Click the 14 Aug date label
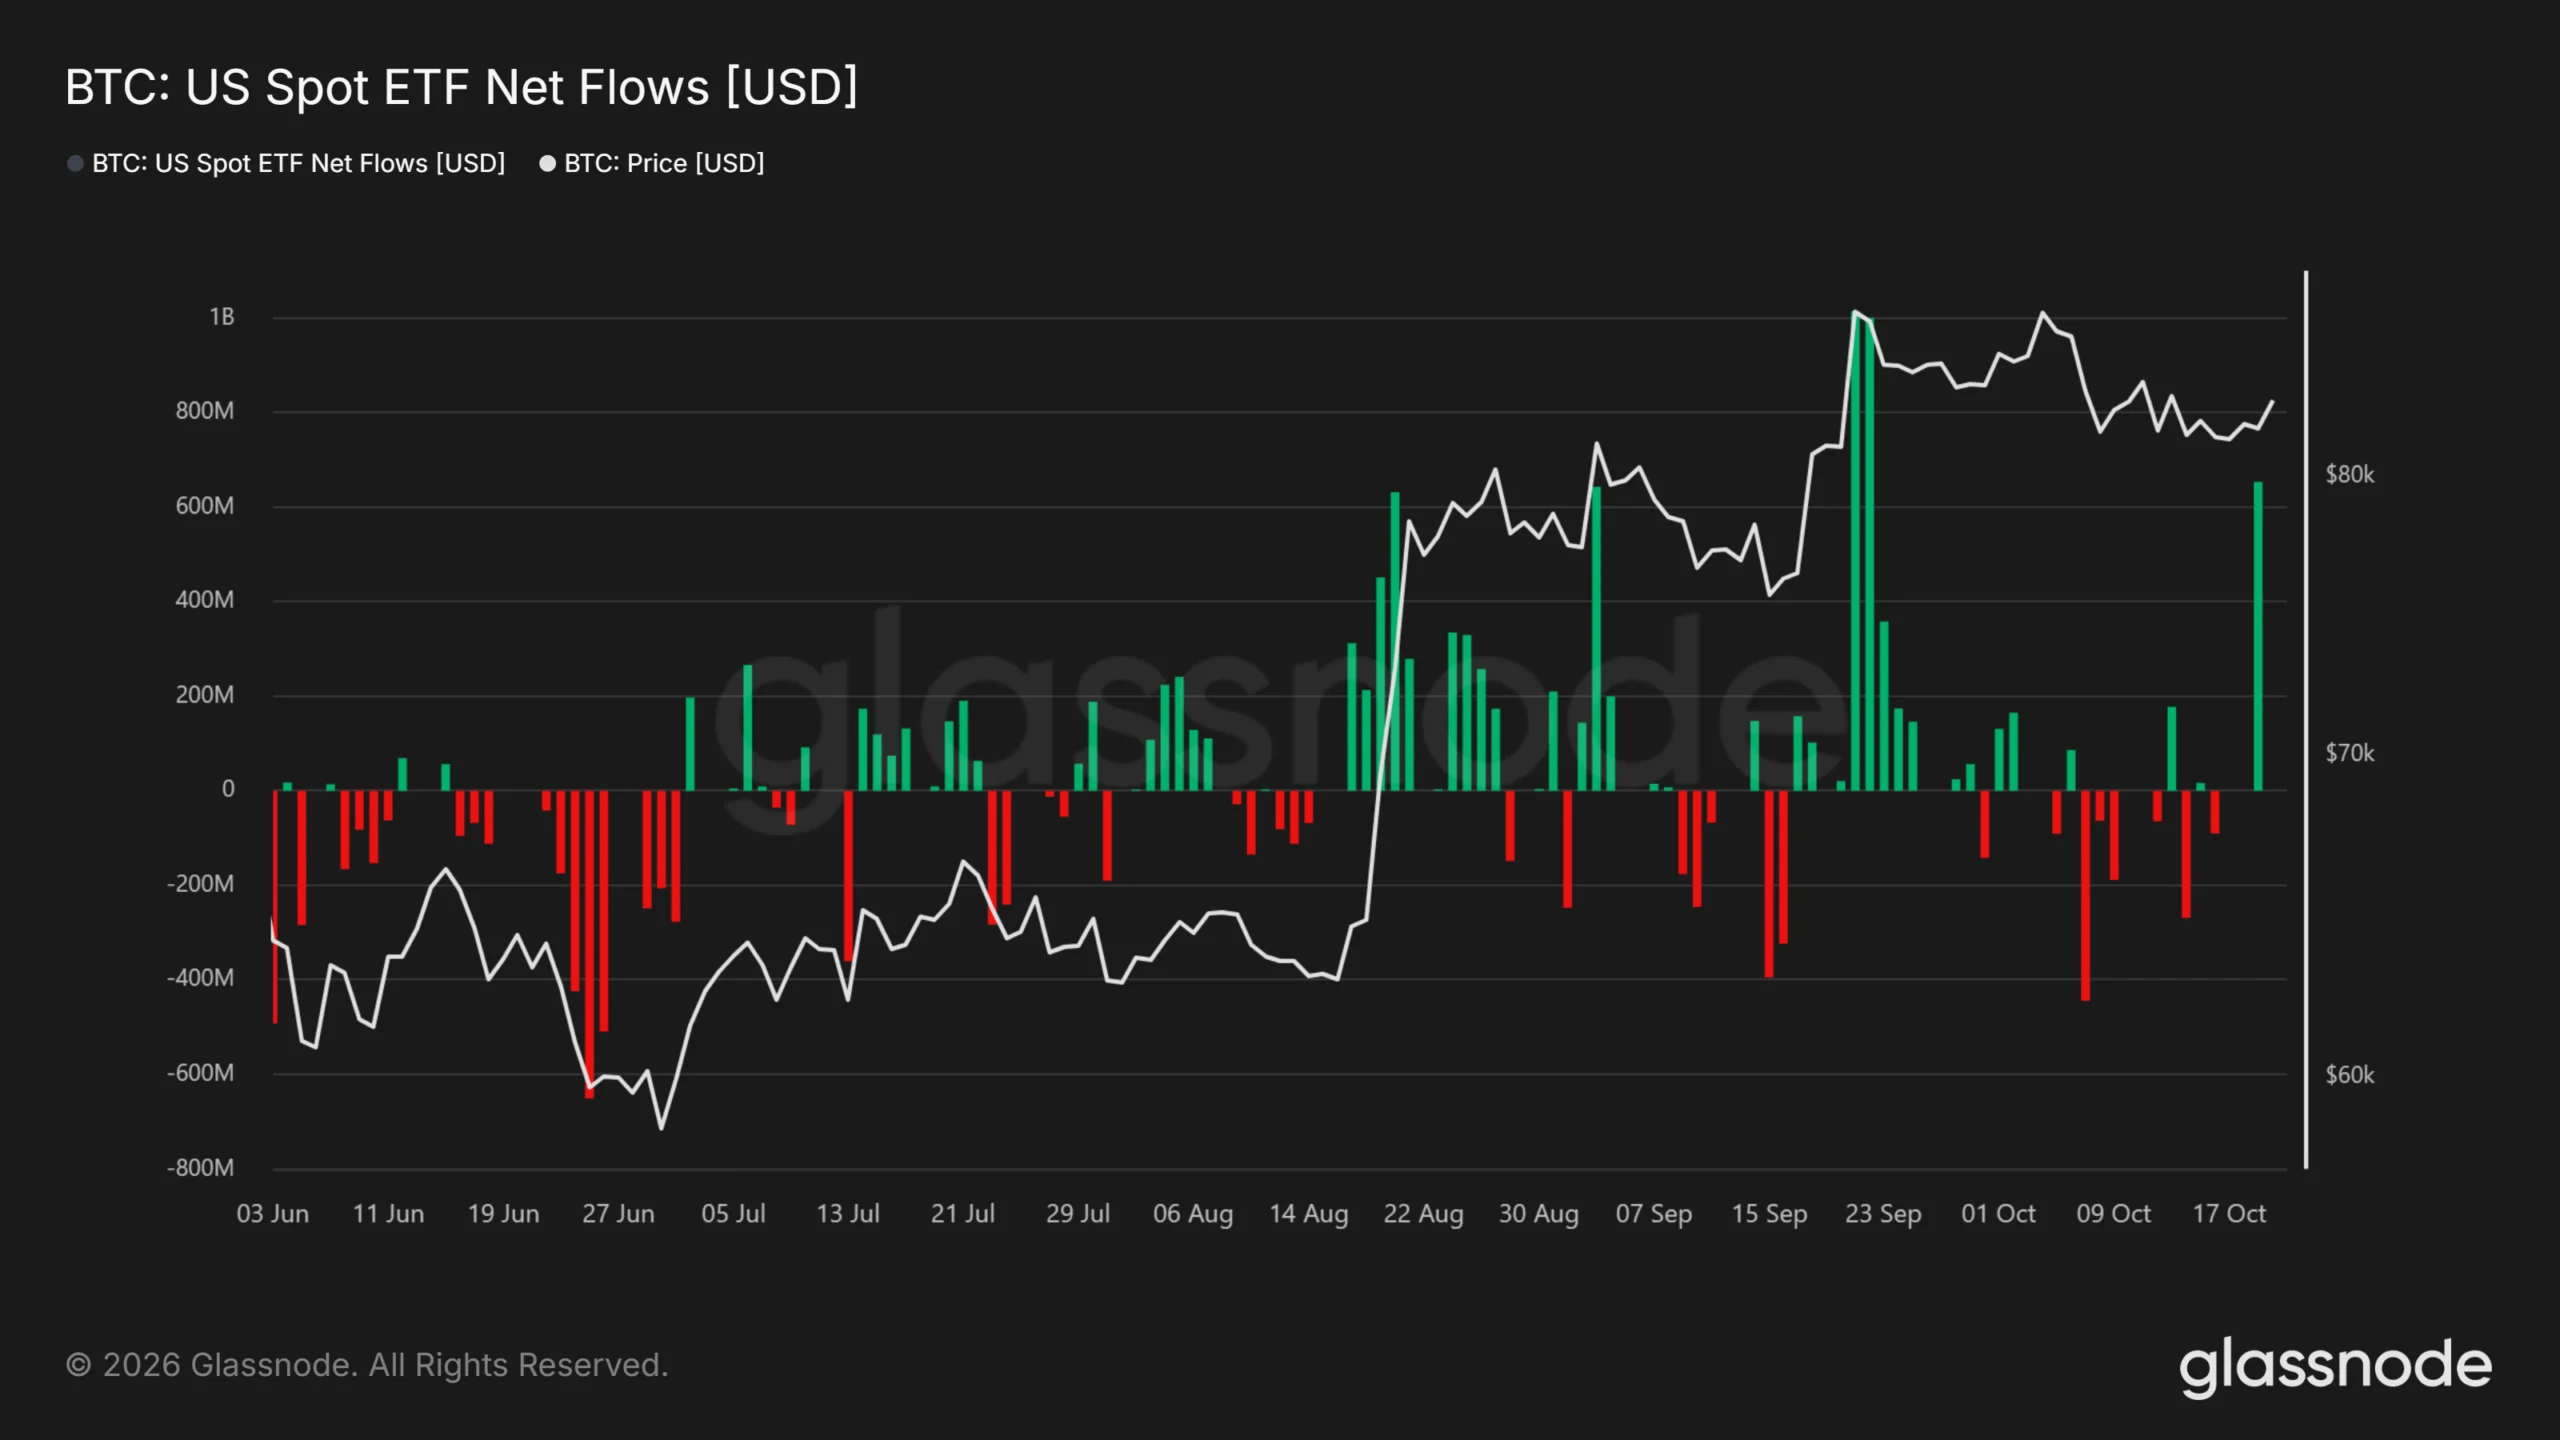The height and width of the screenshot is (1440, 2560). point(1309,1214)
